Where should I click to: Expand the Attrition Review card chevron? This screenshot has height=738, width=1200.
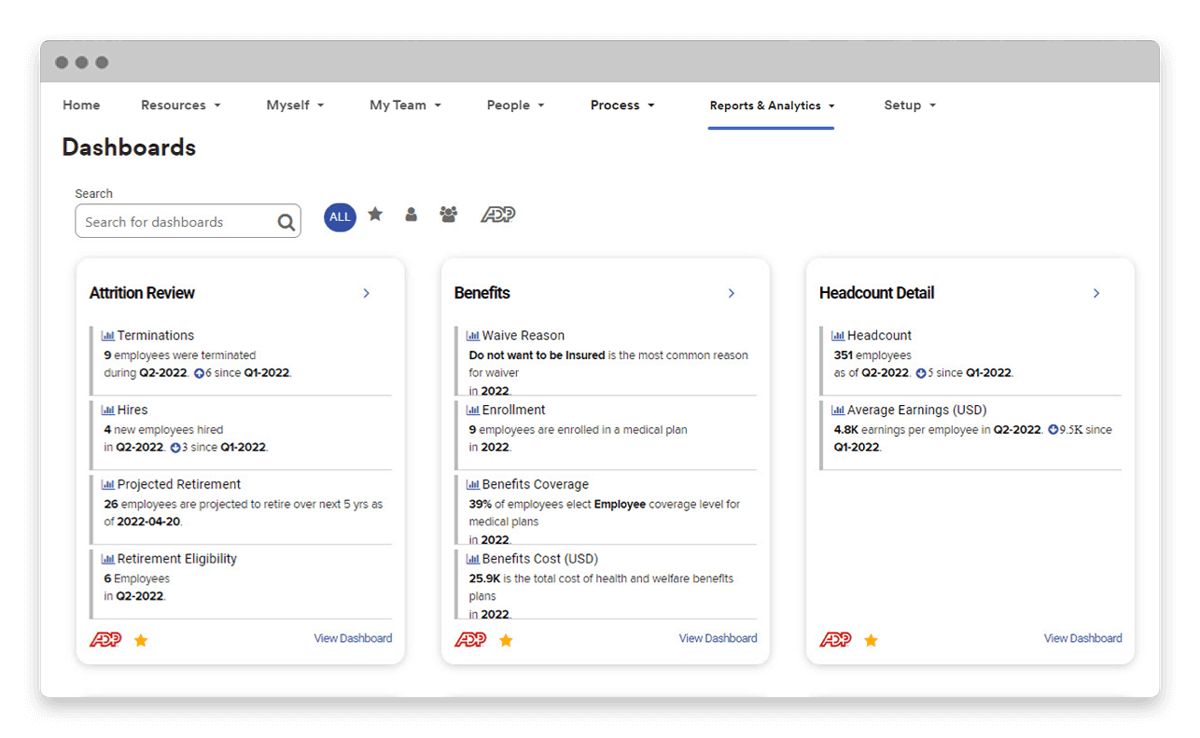pos(366,293)
